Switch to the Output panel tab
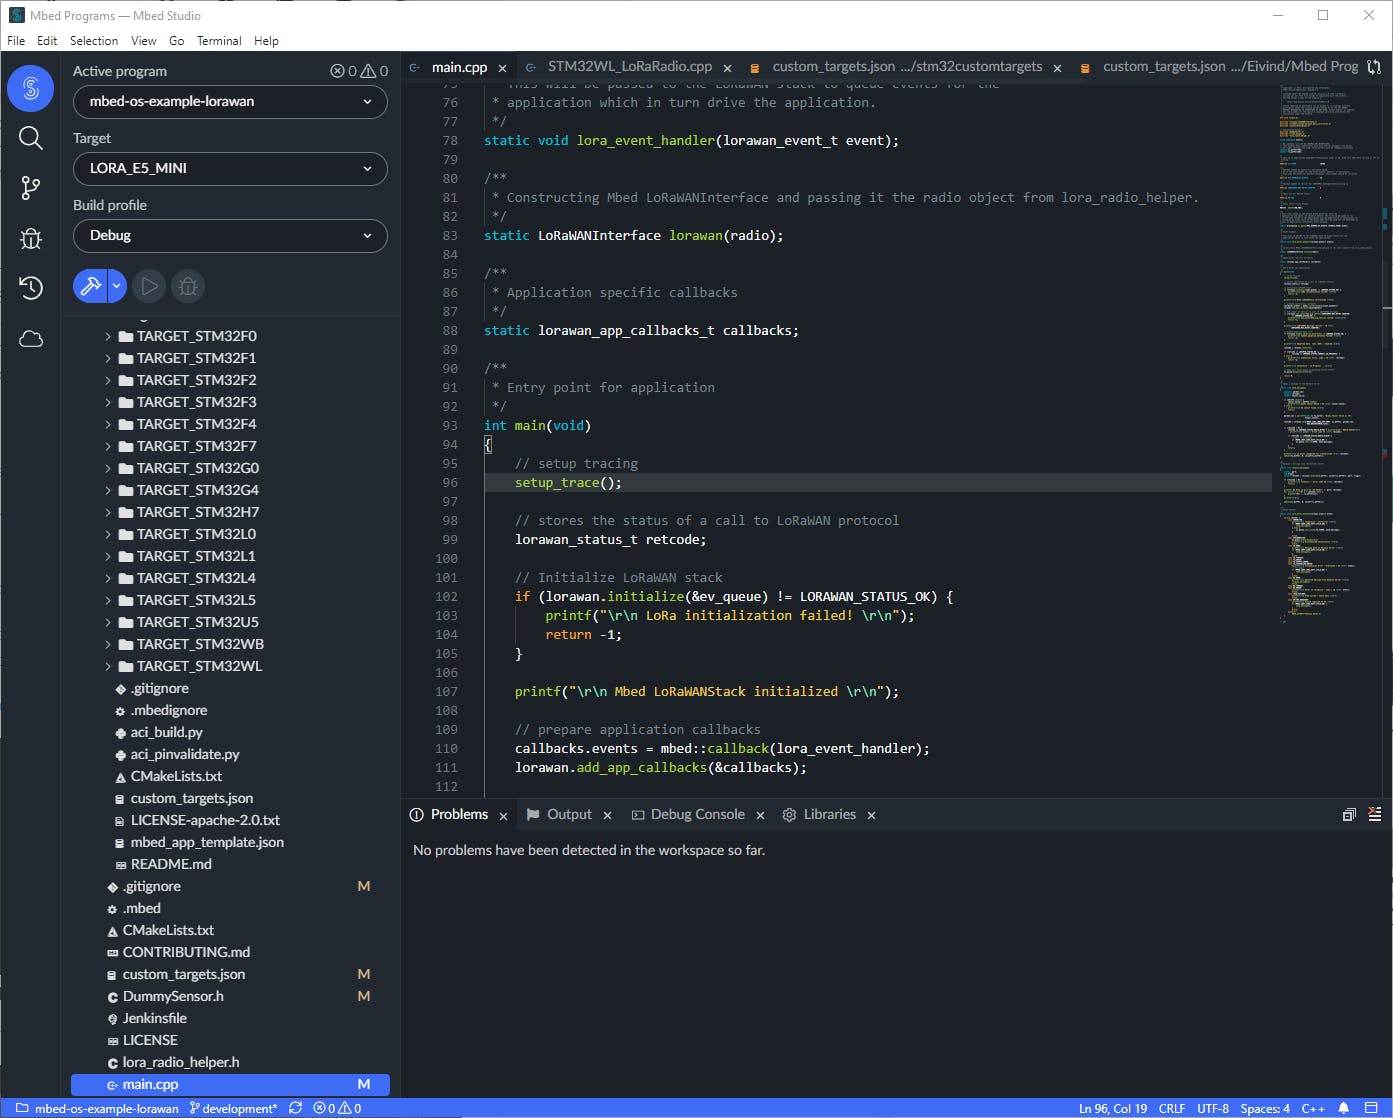 [569, 815]
